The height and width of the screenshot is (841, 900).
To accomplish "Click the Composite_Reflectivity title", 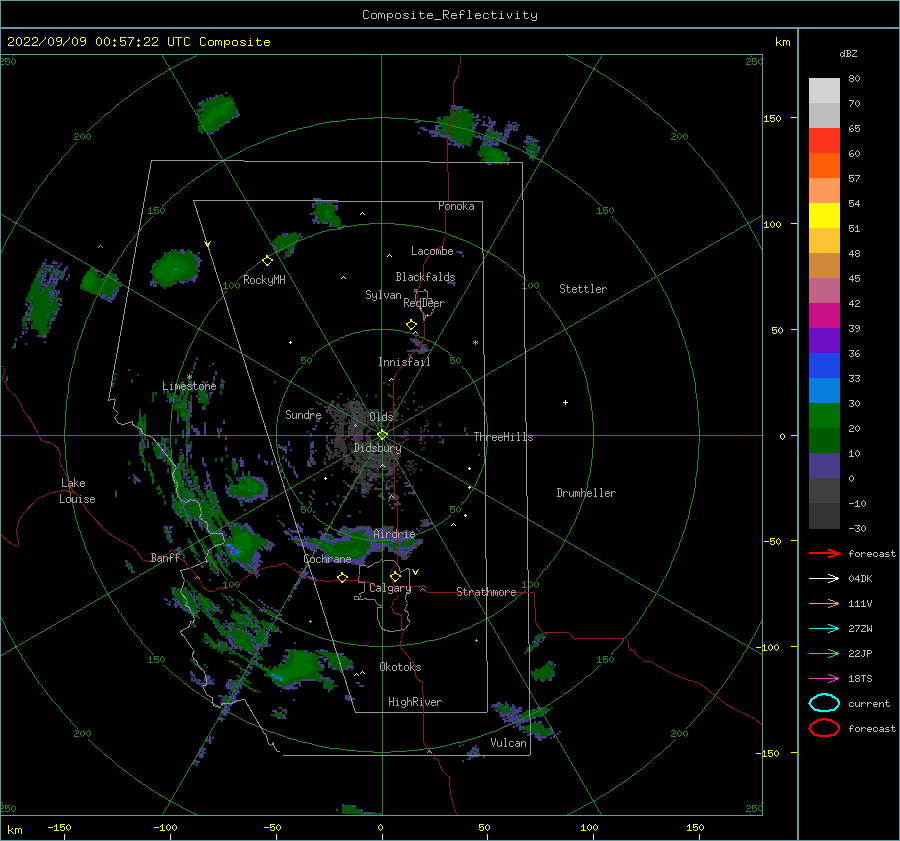I will tap(450, 15).
